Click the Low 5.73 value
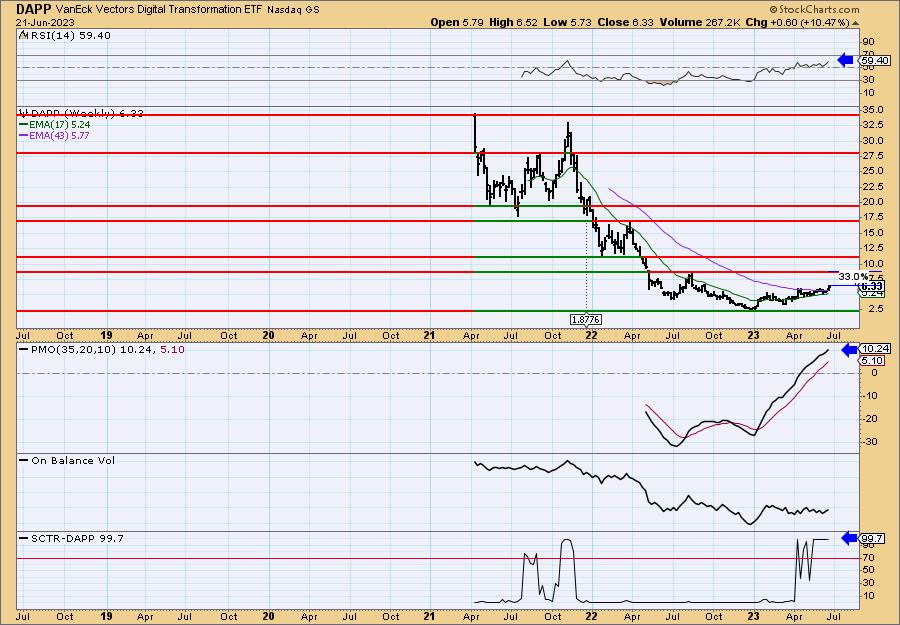This screenshot has height=625, width=900. (568, 22)
